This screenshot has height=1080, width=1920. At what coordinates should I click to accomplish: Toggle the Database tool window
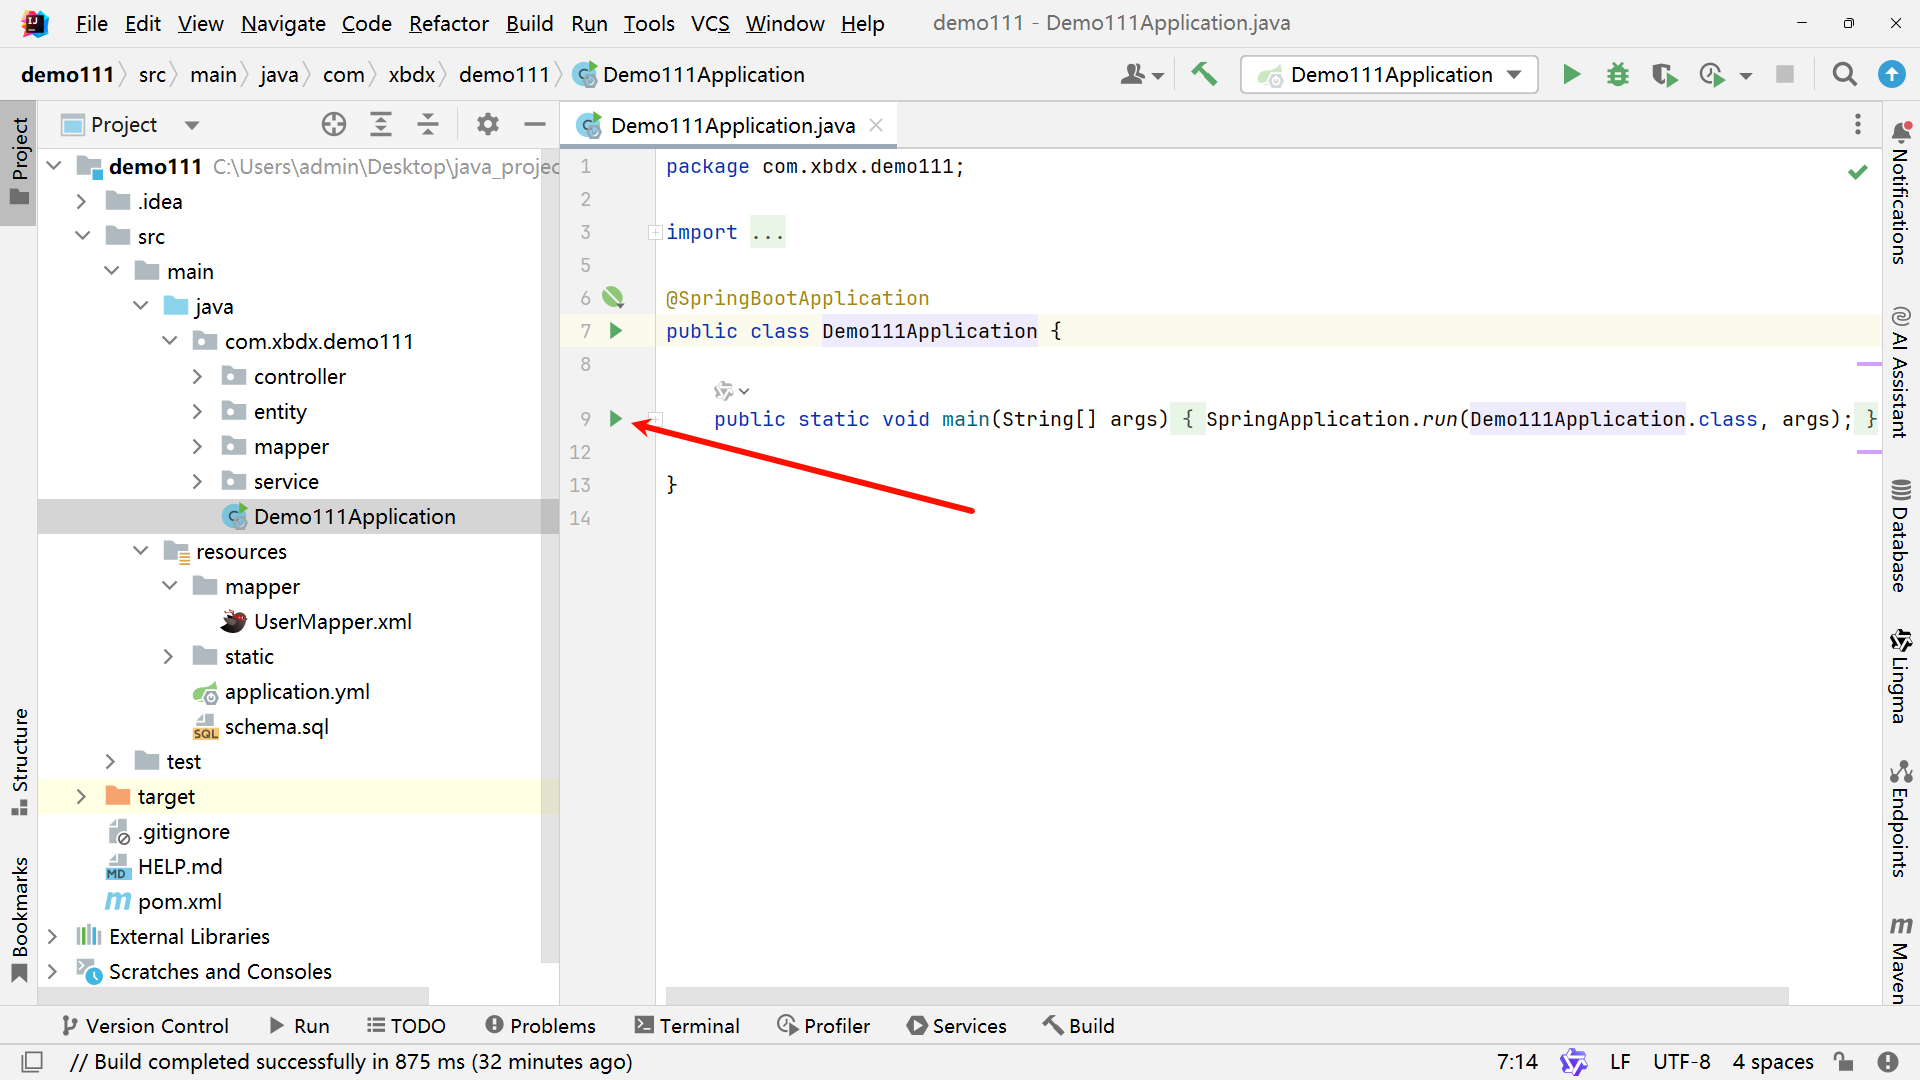[x=1900, y=537]
